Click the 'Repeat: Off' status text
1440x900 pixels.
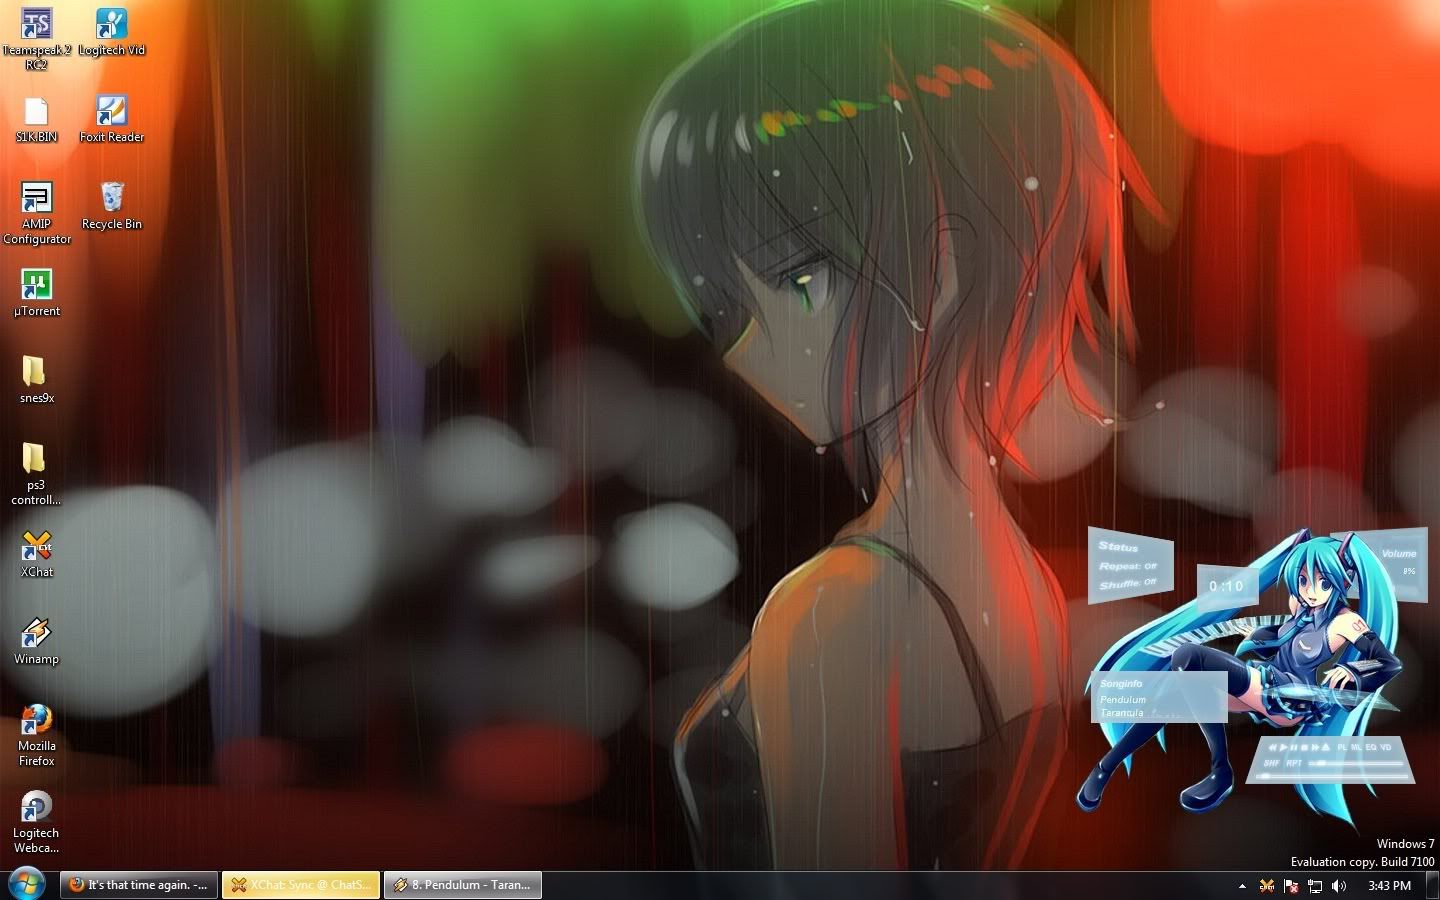coord(1128,566)
